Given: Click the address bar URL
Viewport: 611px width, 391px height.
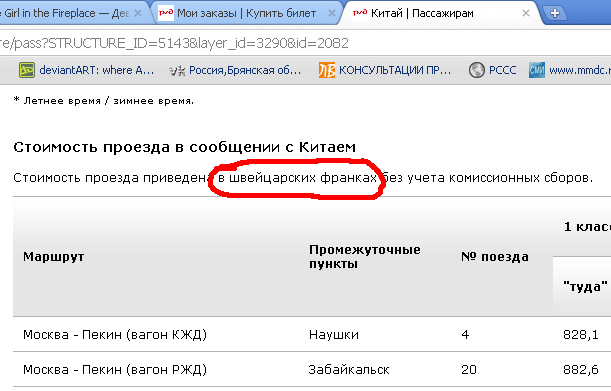Looking at the screenshot, I should pos(174,43).
